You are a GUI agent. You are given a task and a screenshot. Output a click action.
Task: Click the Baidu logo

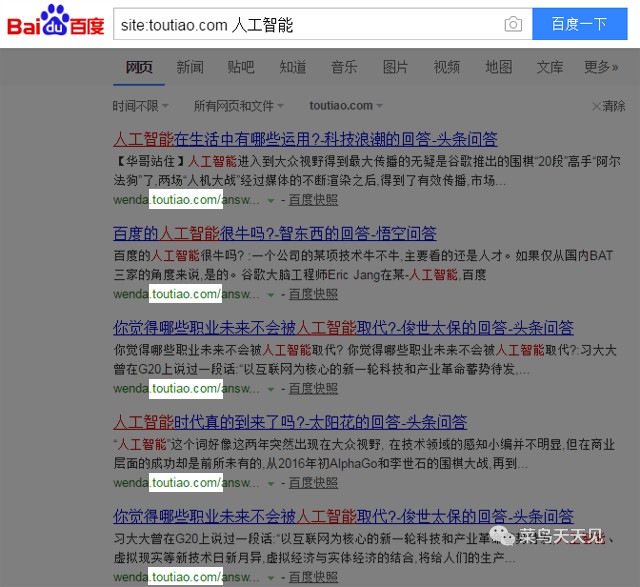[56, 21]
